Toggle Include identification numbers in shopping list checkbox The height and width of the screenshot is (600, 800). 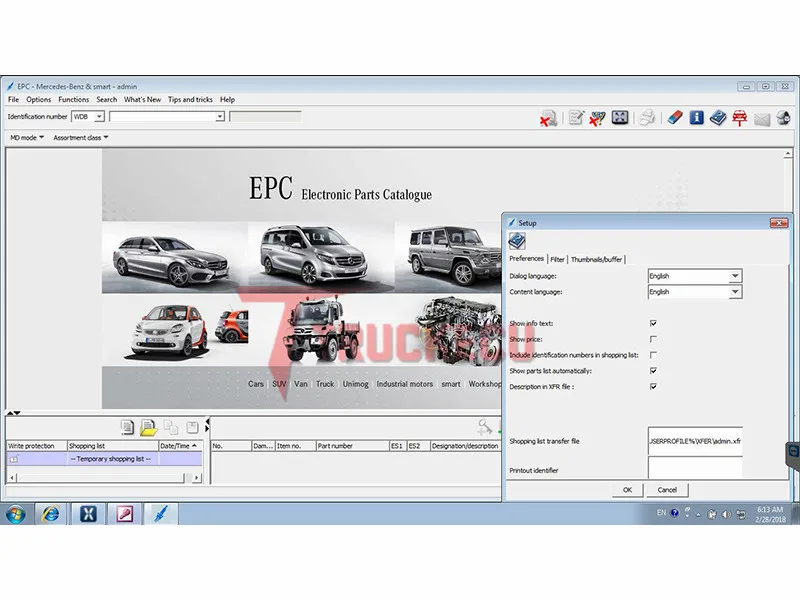(653, 355)
